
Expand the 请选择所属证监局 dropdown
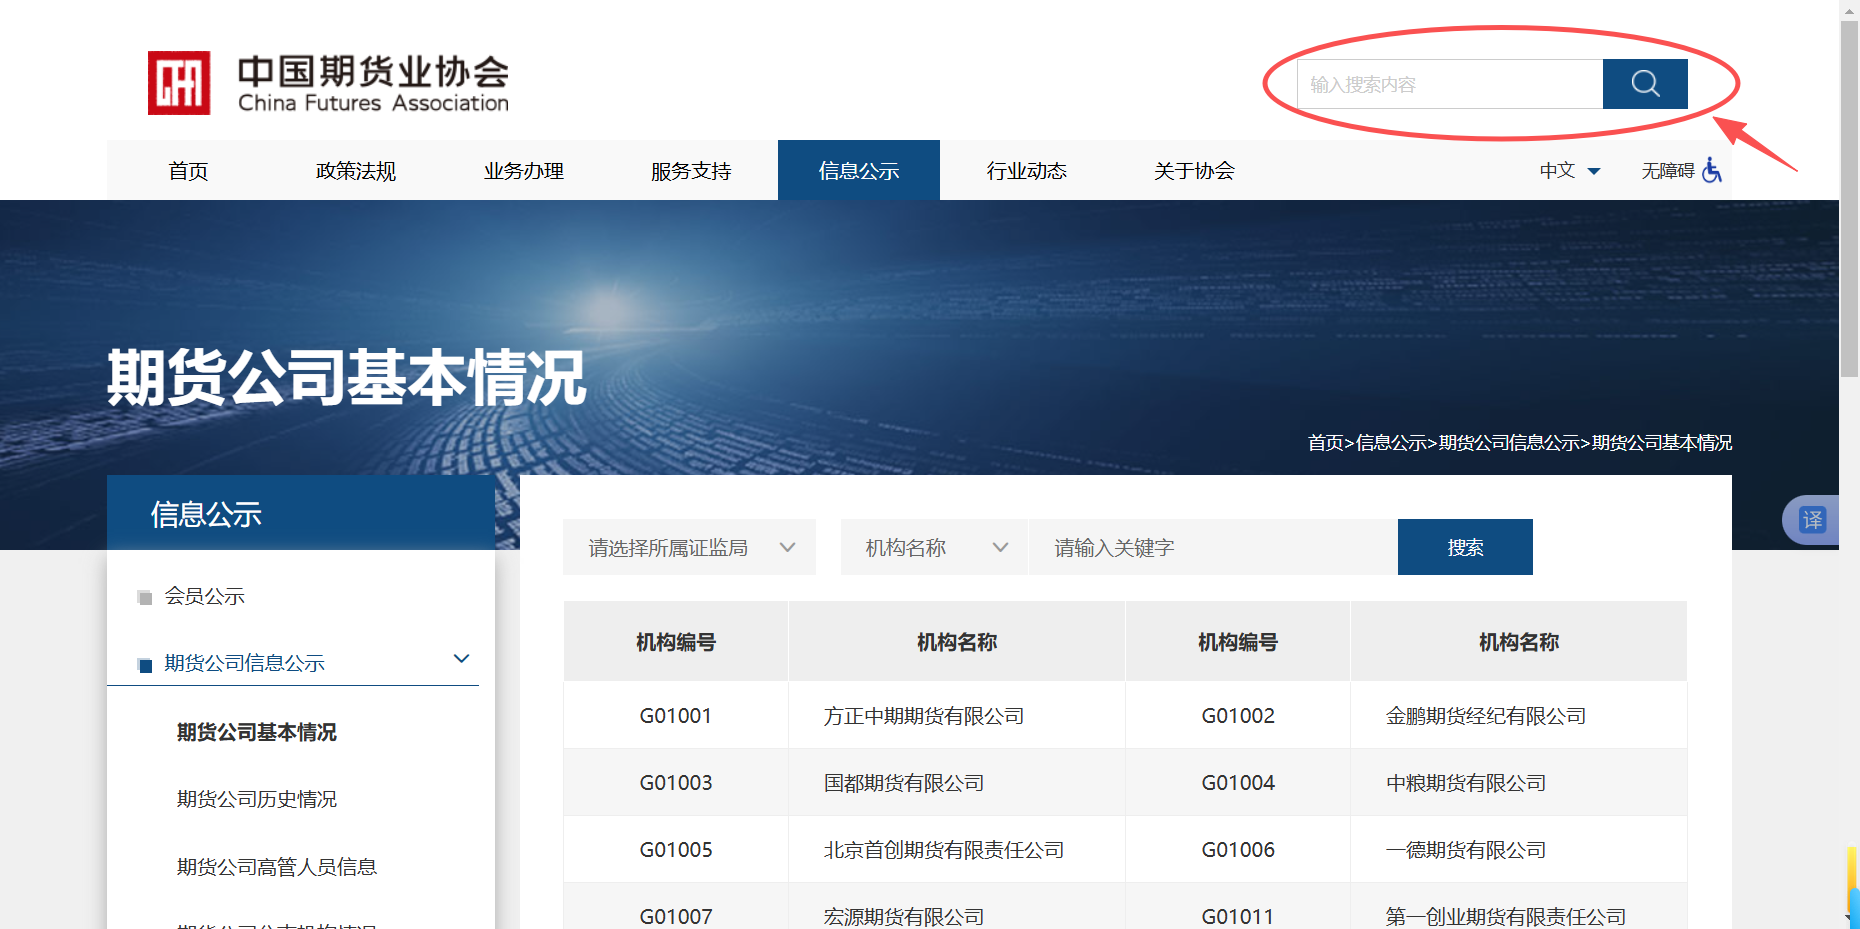pos(689,548)
